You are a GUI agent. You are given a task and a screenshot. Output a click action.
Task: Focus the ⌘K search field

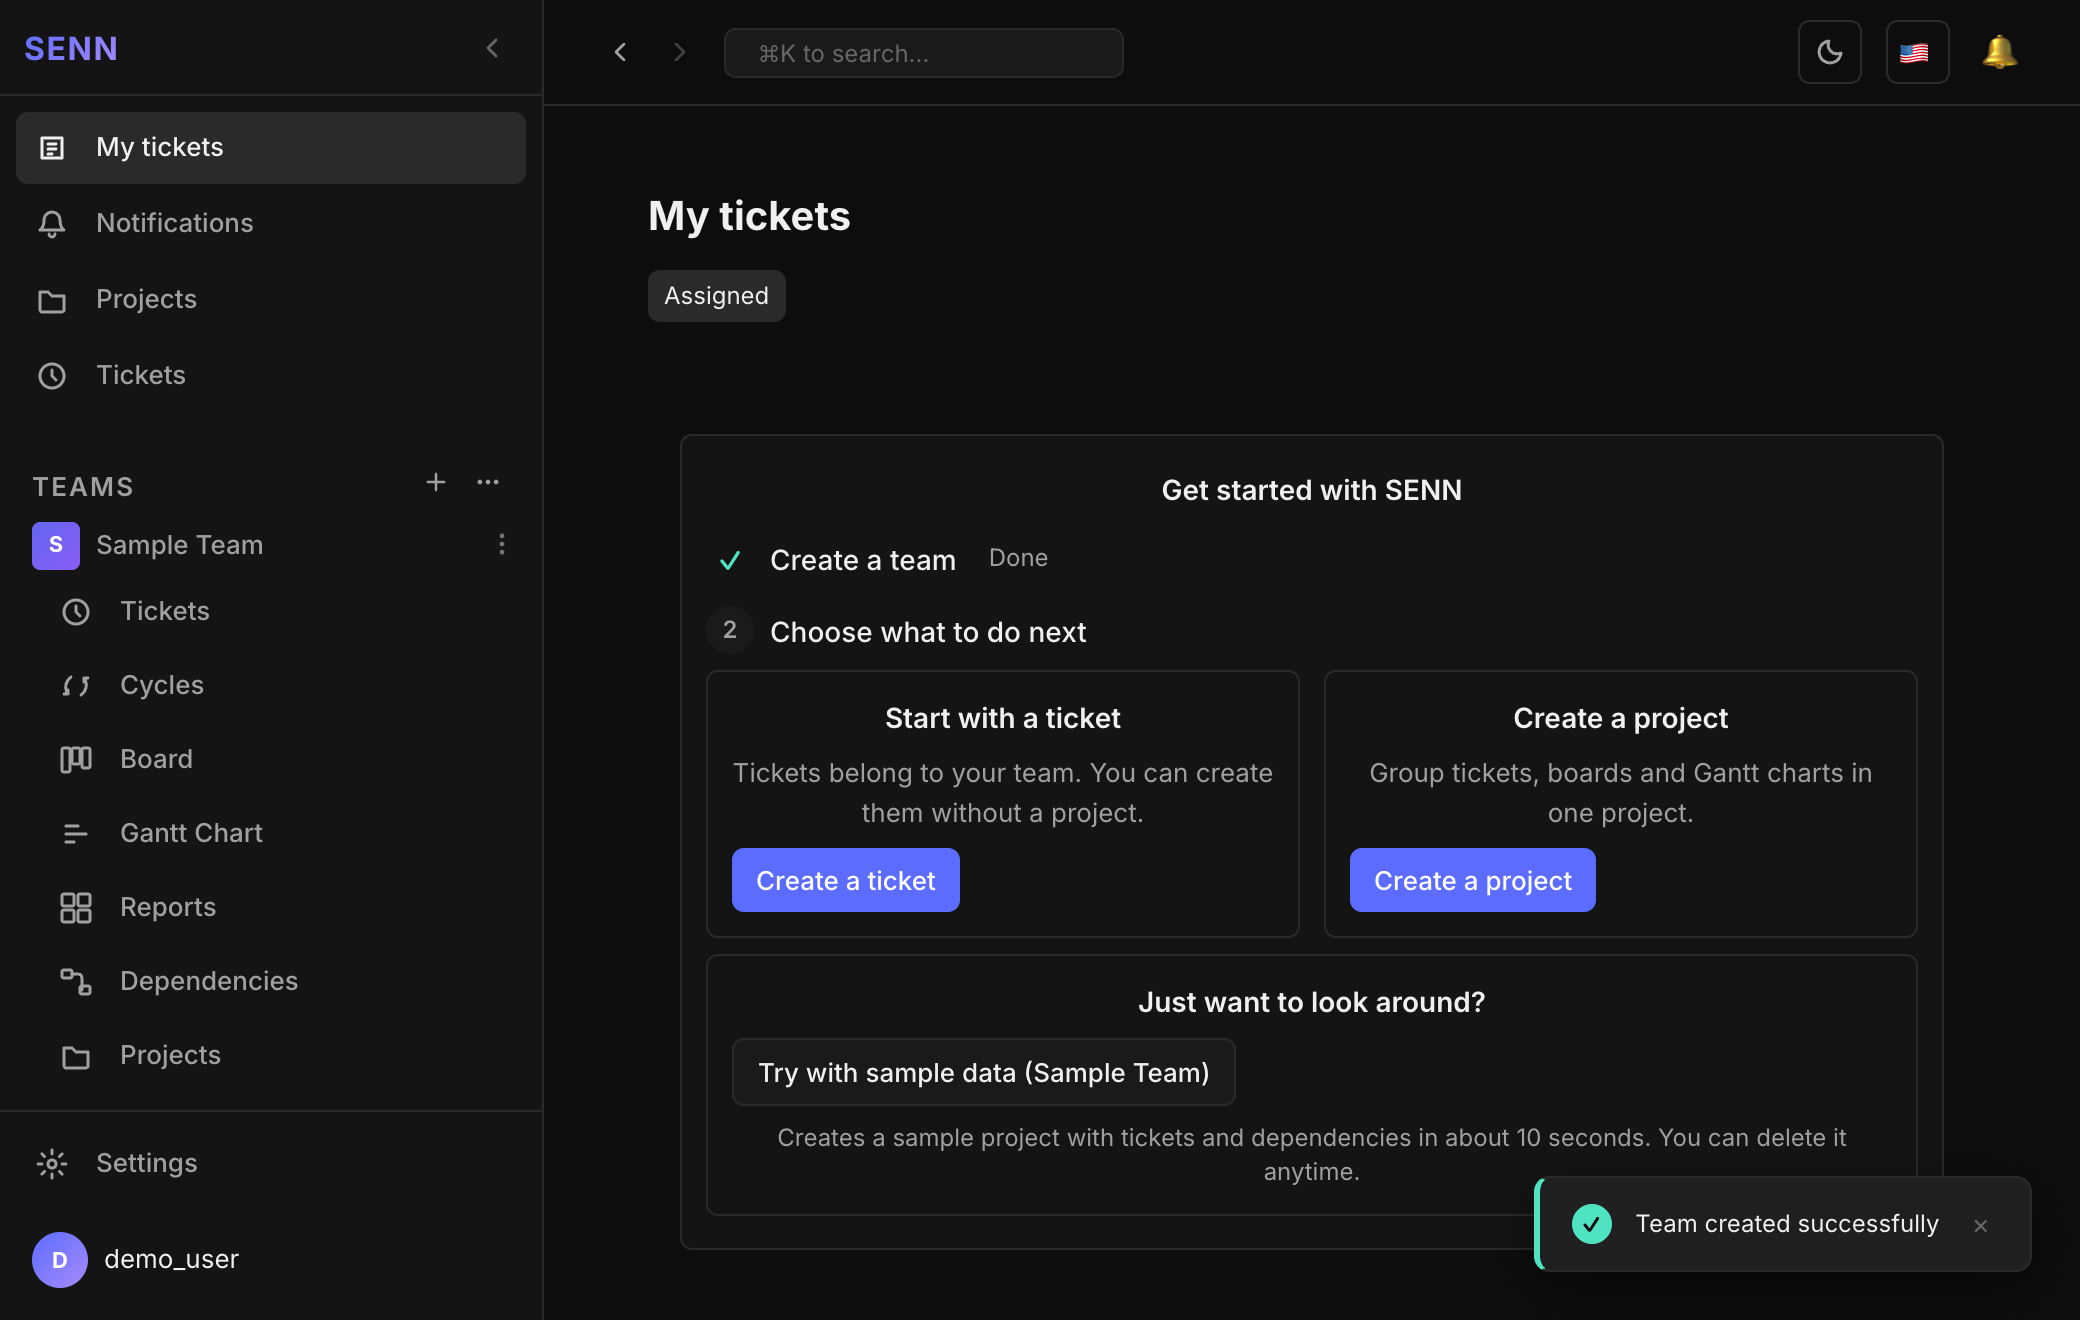point(924,53)
